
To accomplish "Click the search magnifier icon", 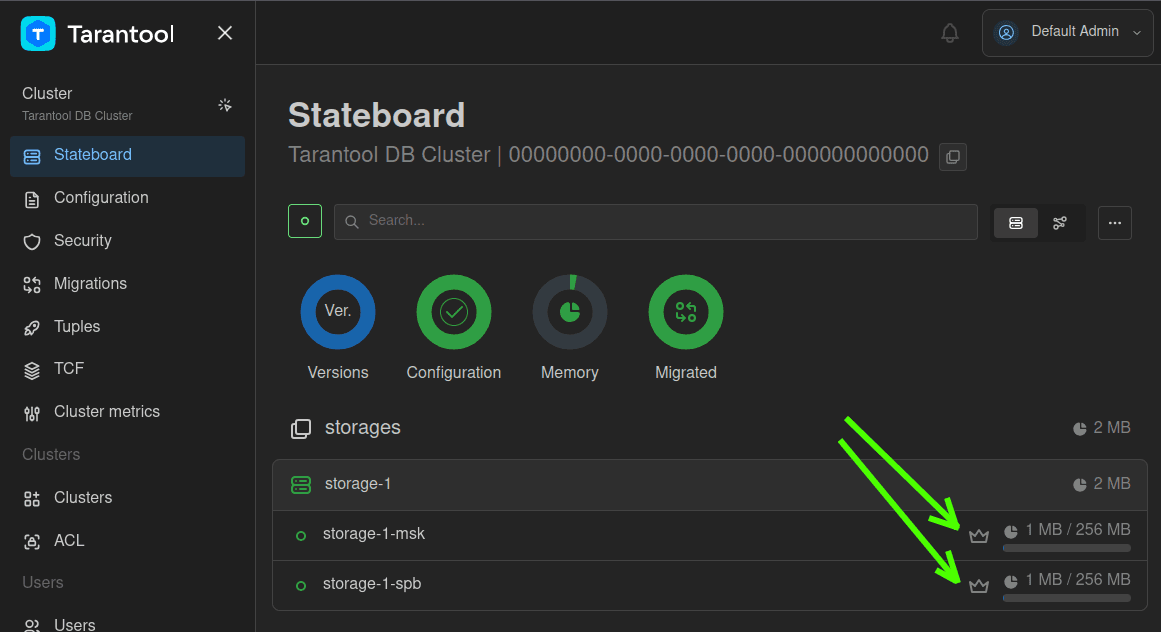I will click(x=352, y=222).
